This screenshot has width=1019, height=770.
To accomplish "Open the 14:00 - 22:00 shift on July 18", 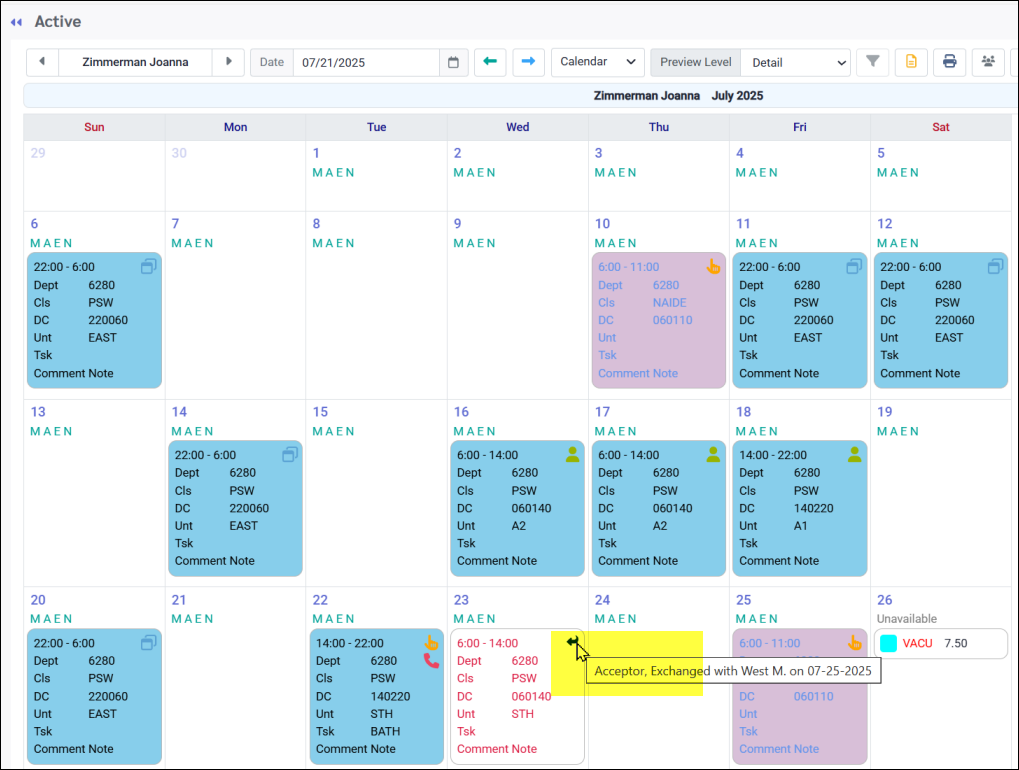I will tap(799, 508).
